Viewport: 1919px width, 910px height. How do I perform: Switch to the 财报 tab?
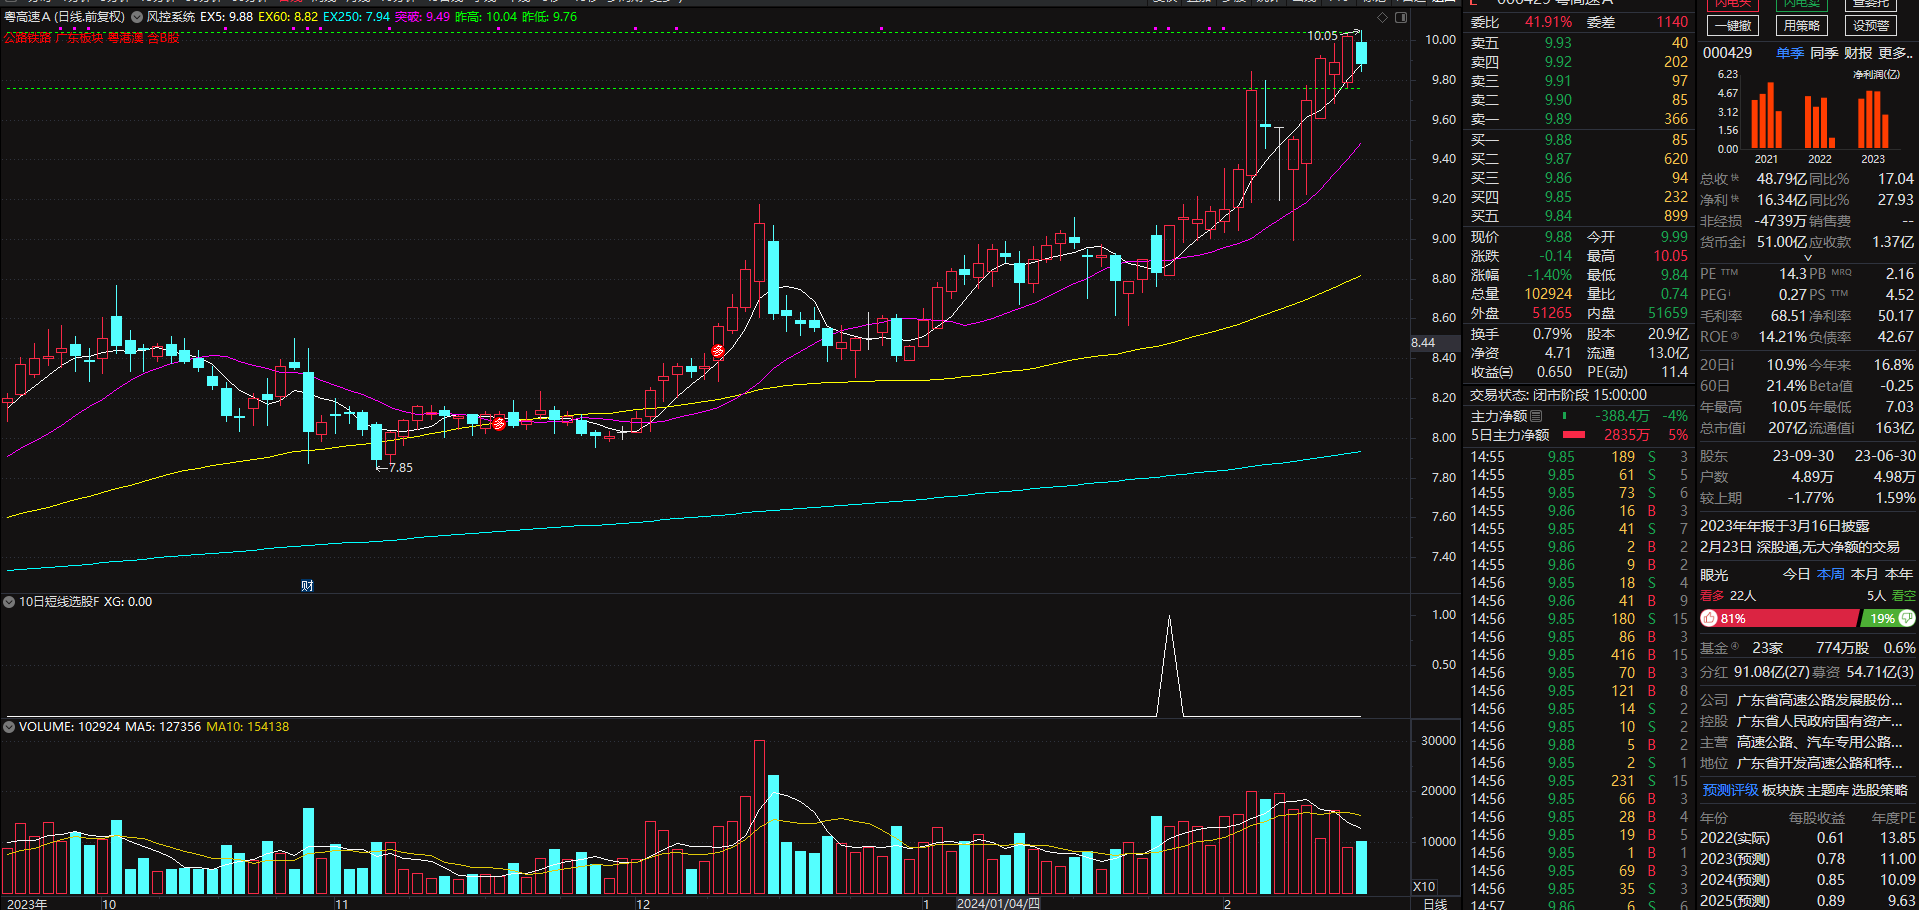(1858, 53)
